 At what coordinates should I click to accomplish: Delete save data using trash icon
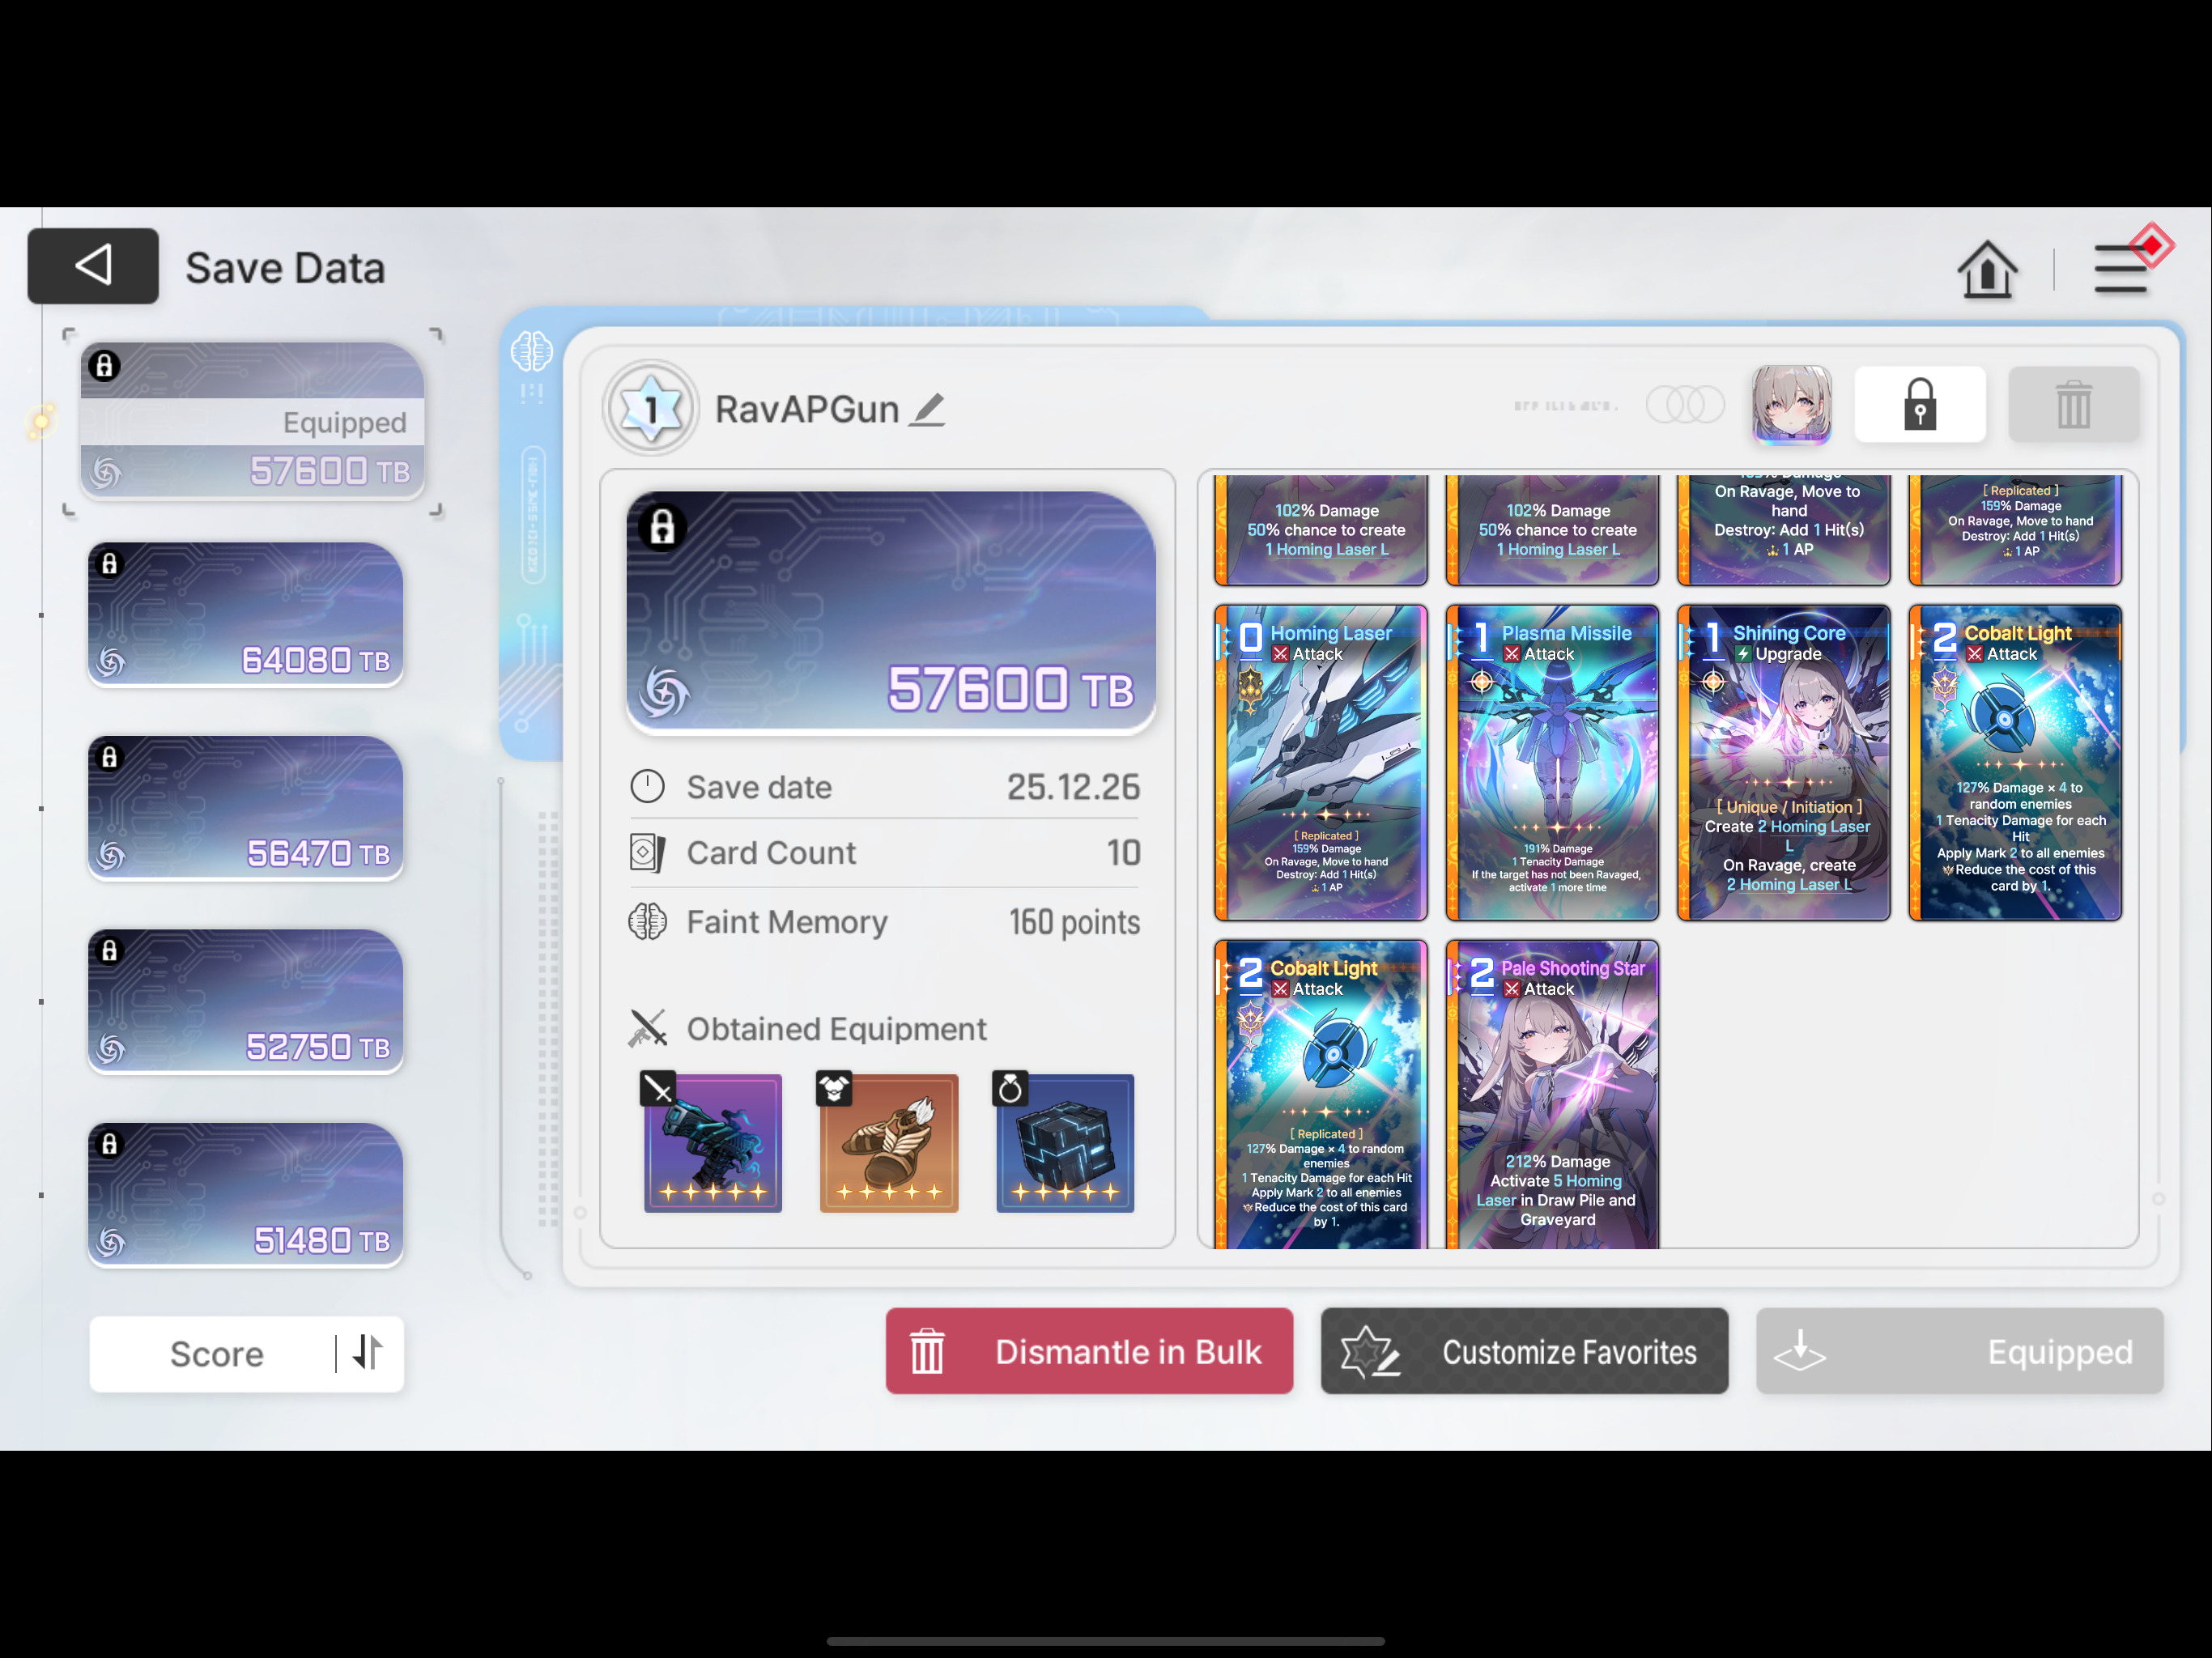(x=2073, y=405)
